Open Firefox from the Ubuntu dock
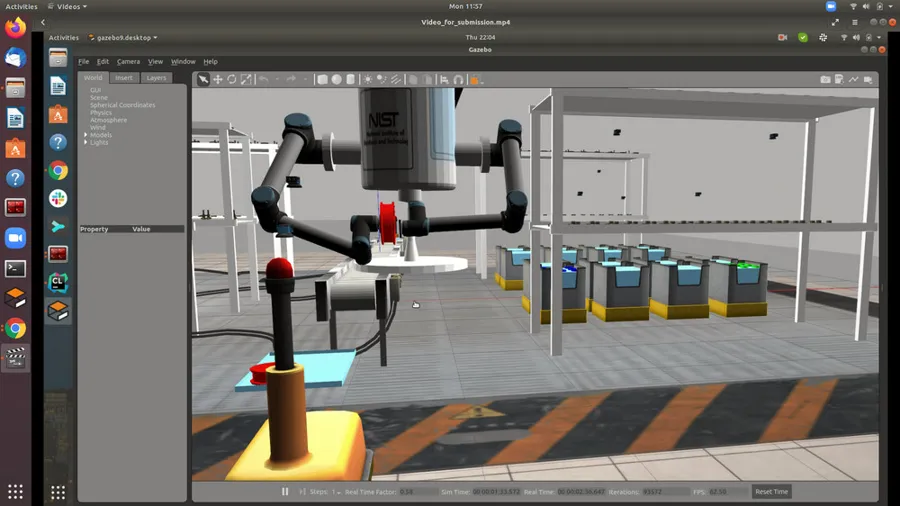 (15, 28)
